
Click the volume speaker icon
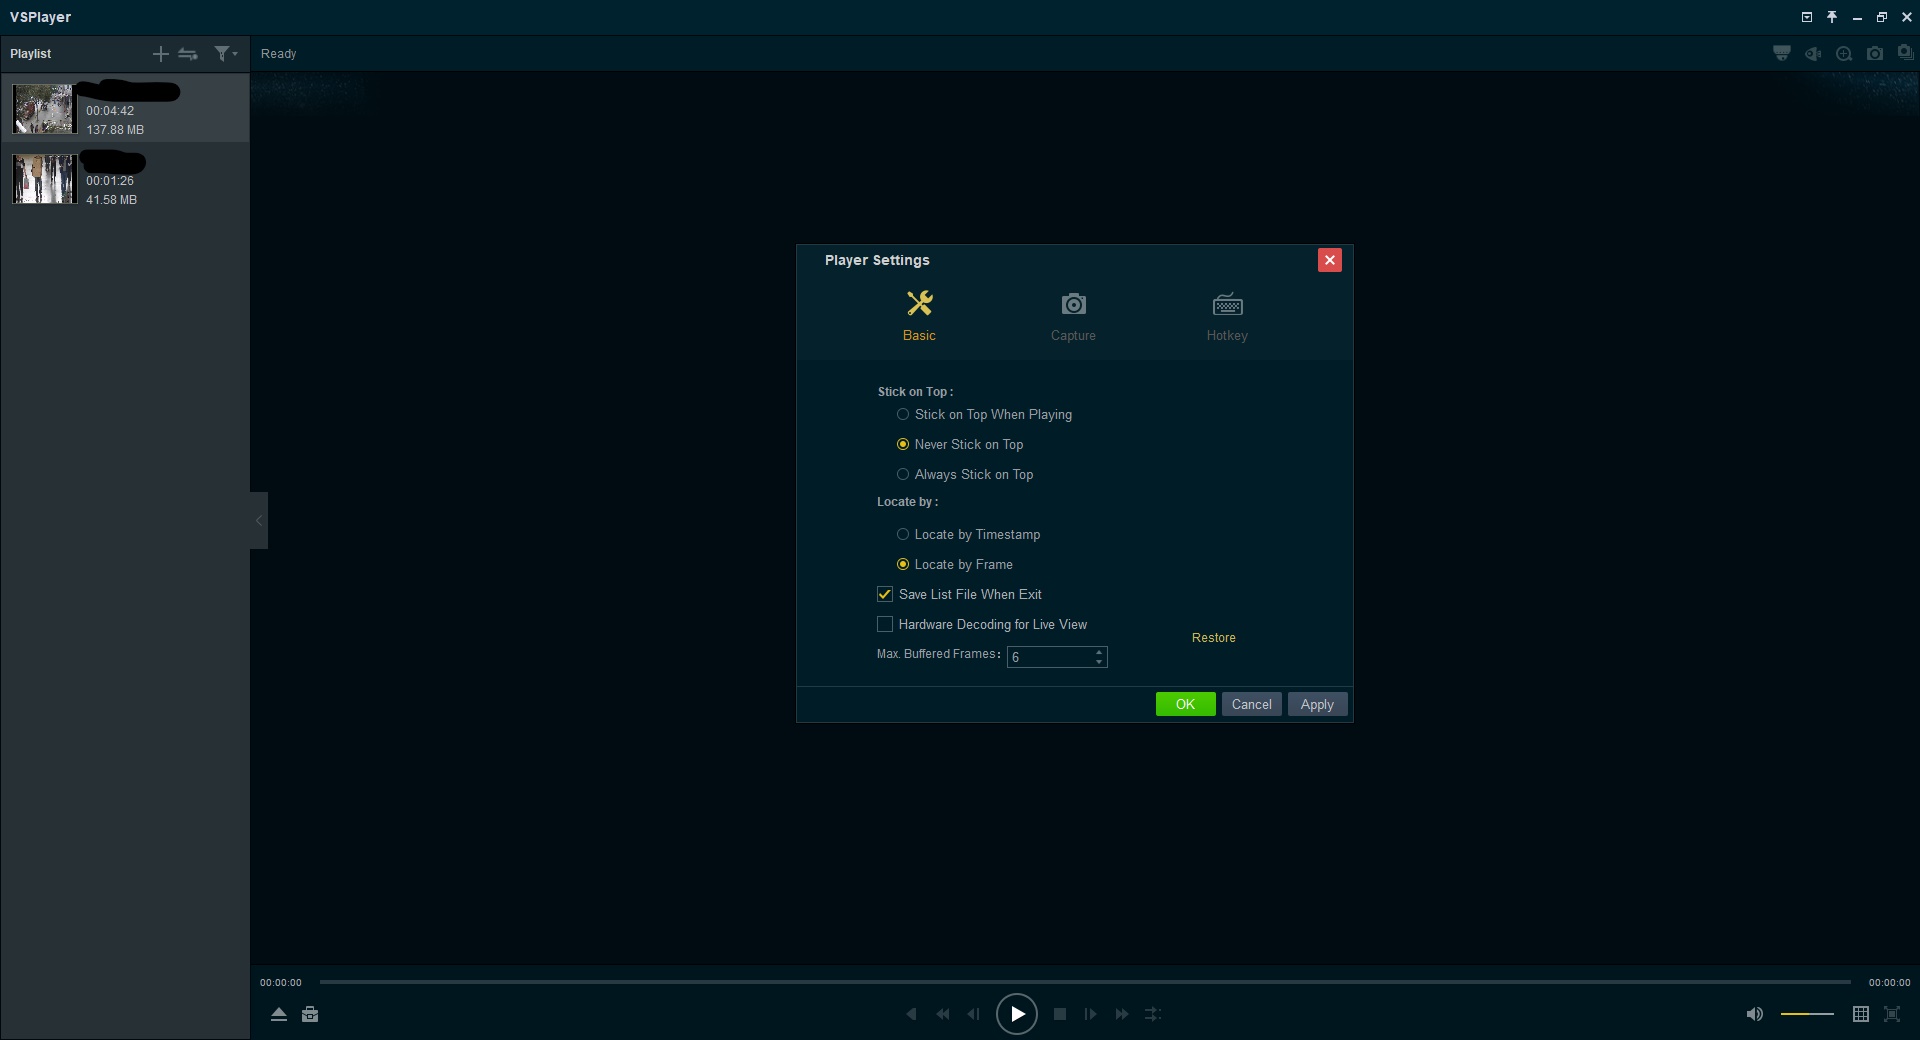coord(1754,1014)
